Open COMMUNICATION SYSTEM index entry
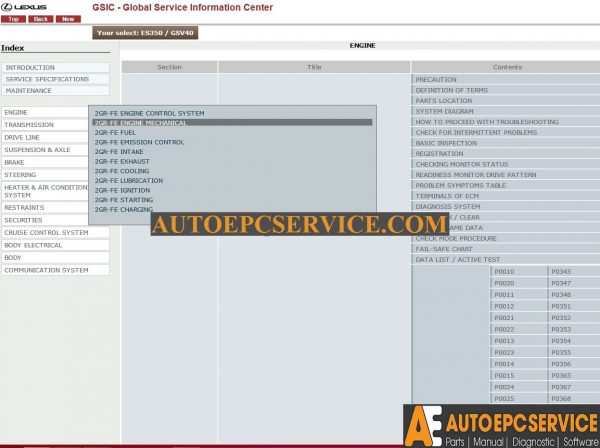The image size is (600, 448). pyautogui.click(x=55, y=270)
